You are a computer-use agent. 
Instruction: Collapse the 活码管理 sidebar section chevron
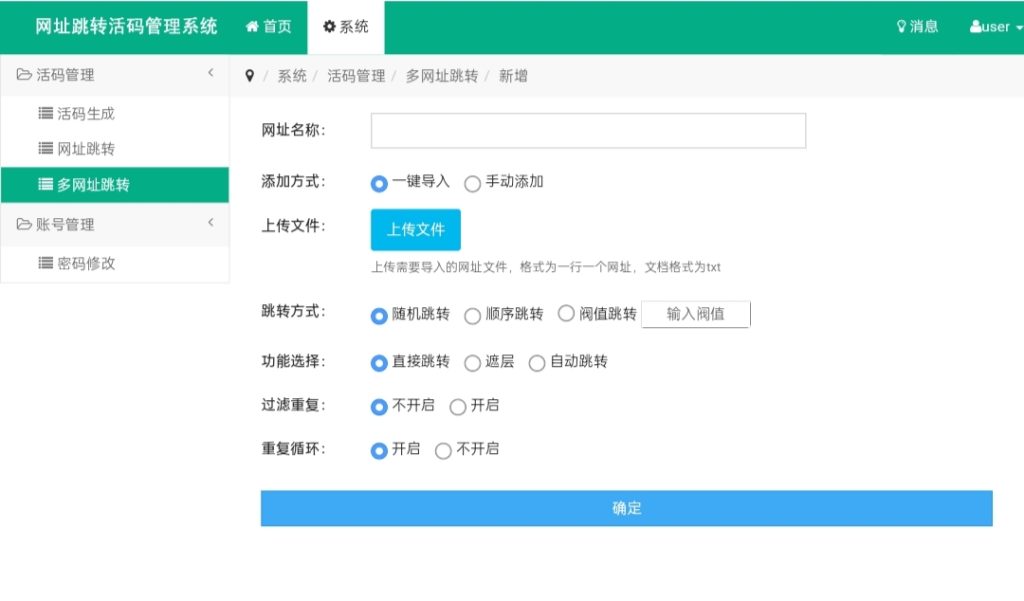point(210,73)
